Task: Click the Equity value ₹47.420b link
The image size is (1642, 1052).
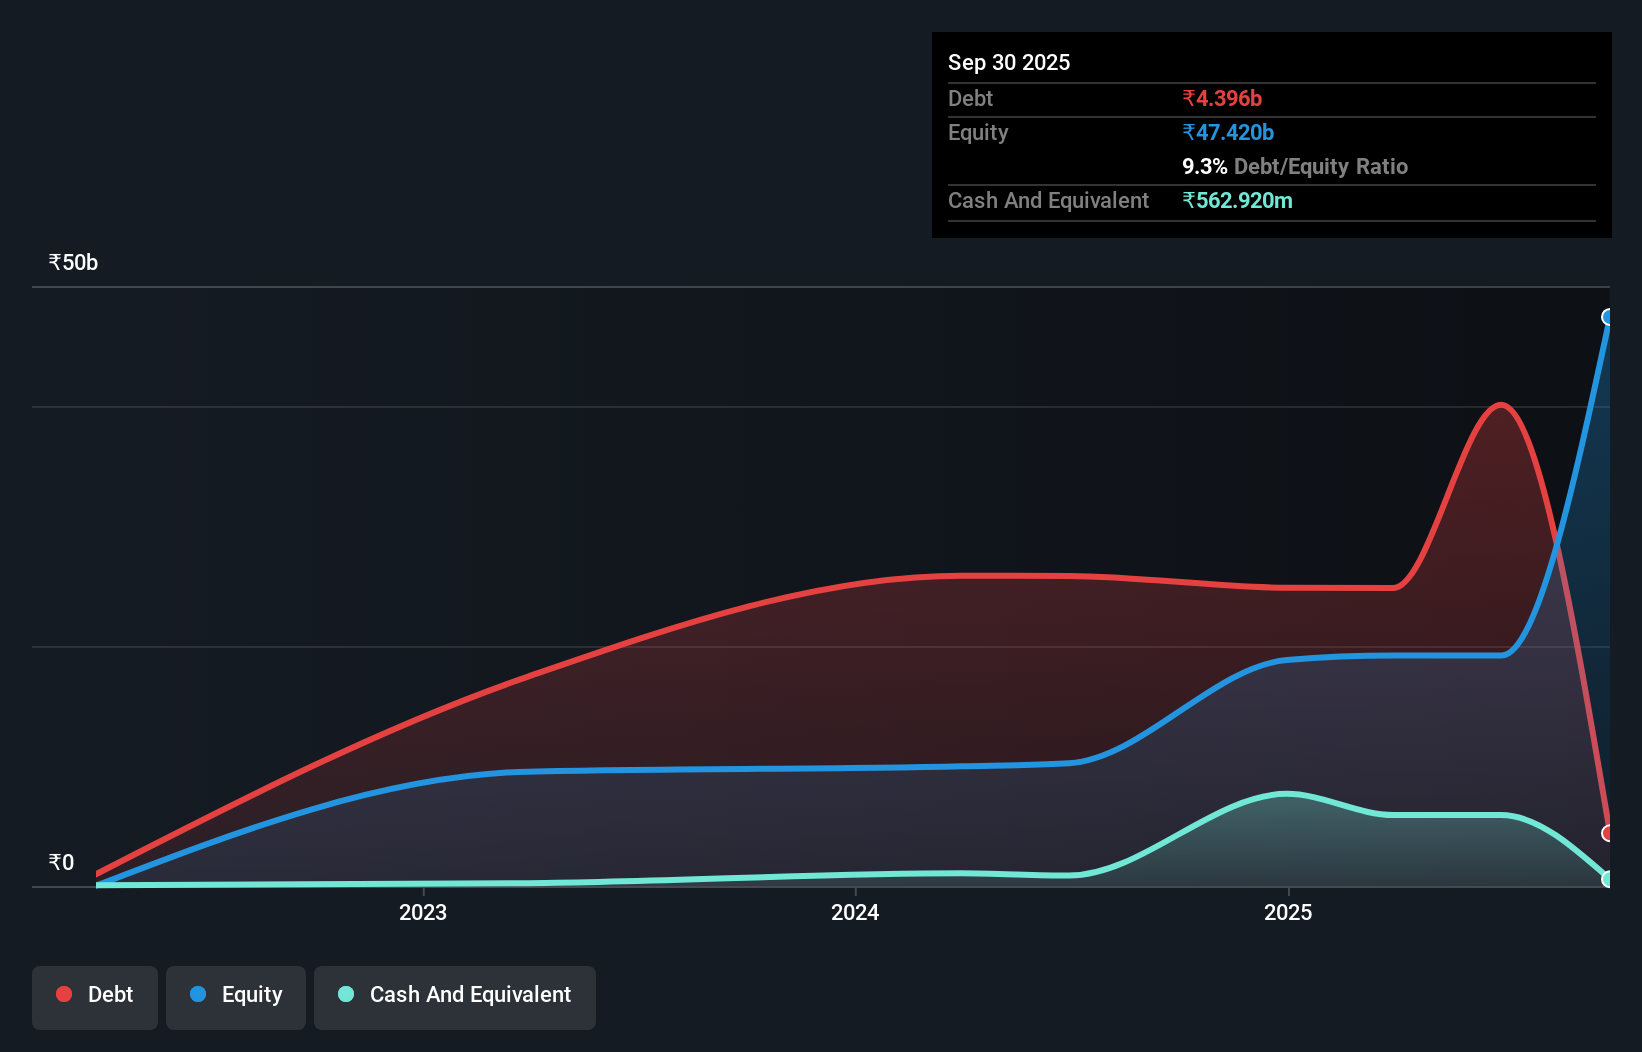Action: point(1229,132)
